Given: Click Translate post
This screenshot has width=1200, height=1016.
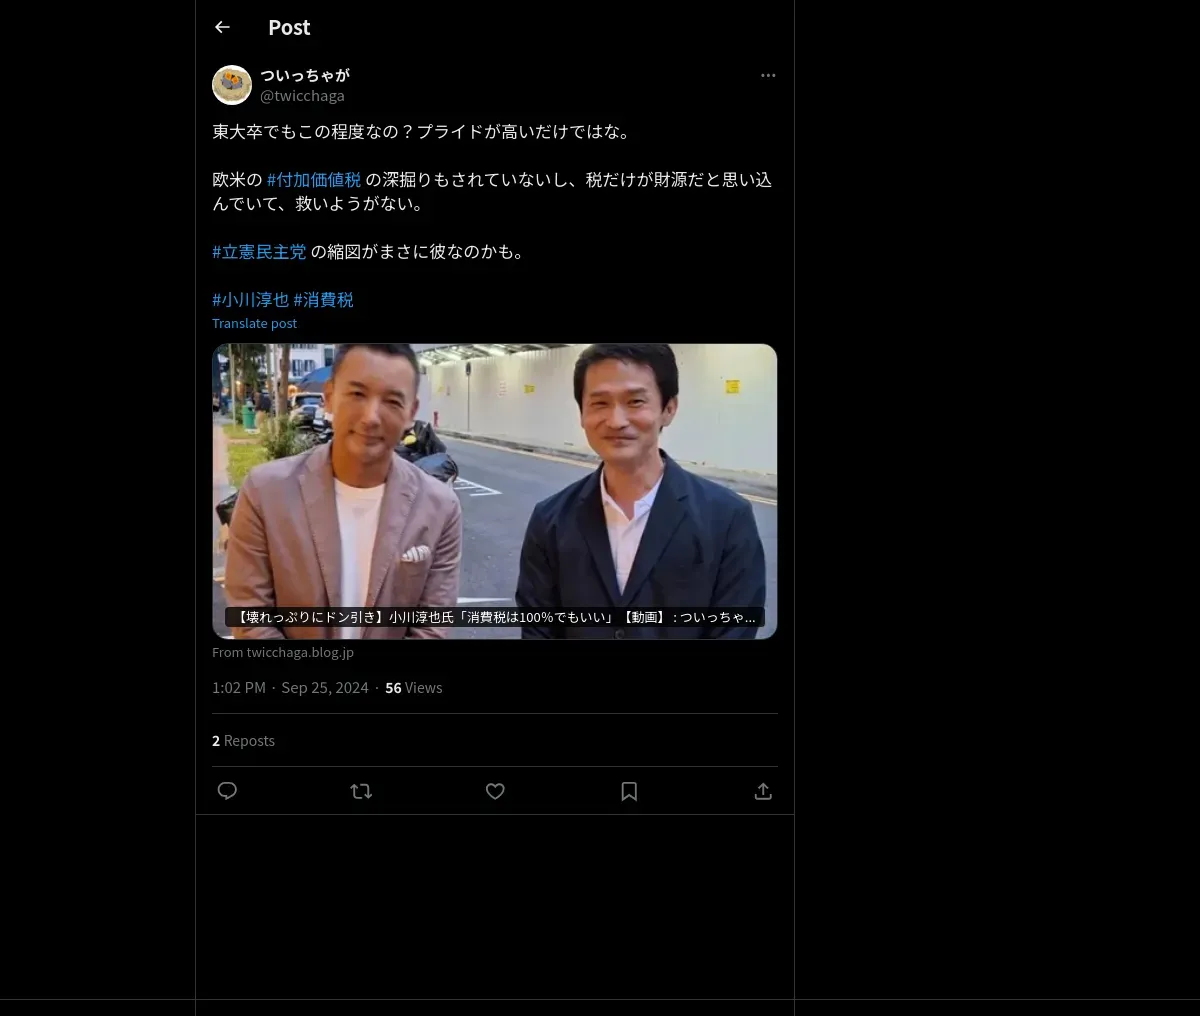Looking at the screenshot, I should 254,323.
